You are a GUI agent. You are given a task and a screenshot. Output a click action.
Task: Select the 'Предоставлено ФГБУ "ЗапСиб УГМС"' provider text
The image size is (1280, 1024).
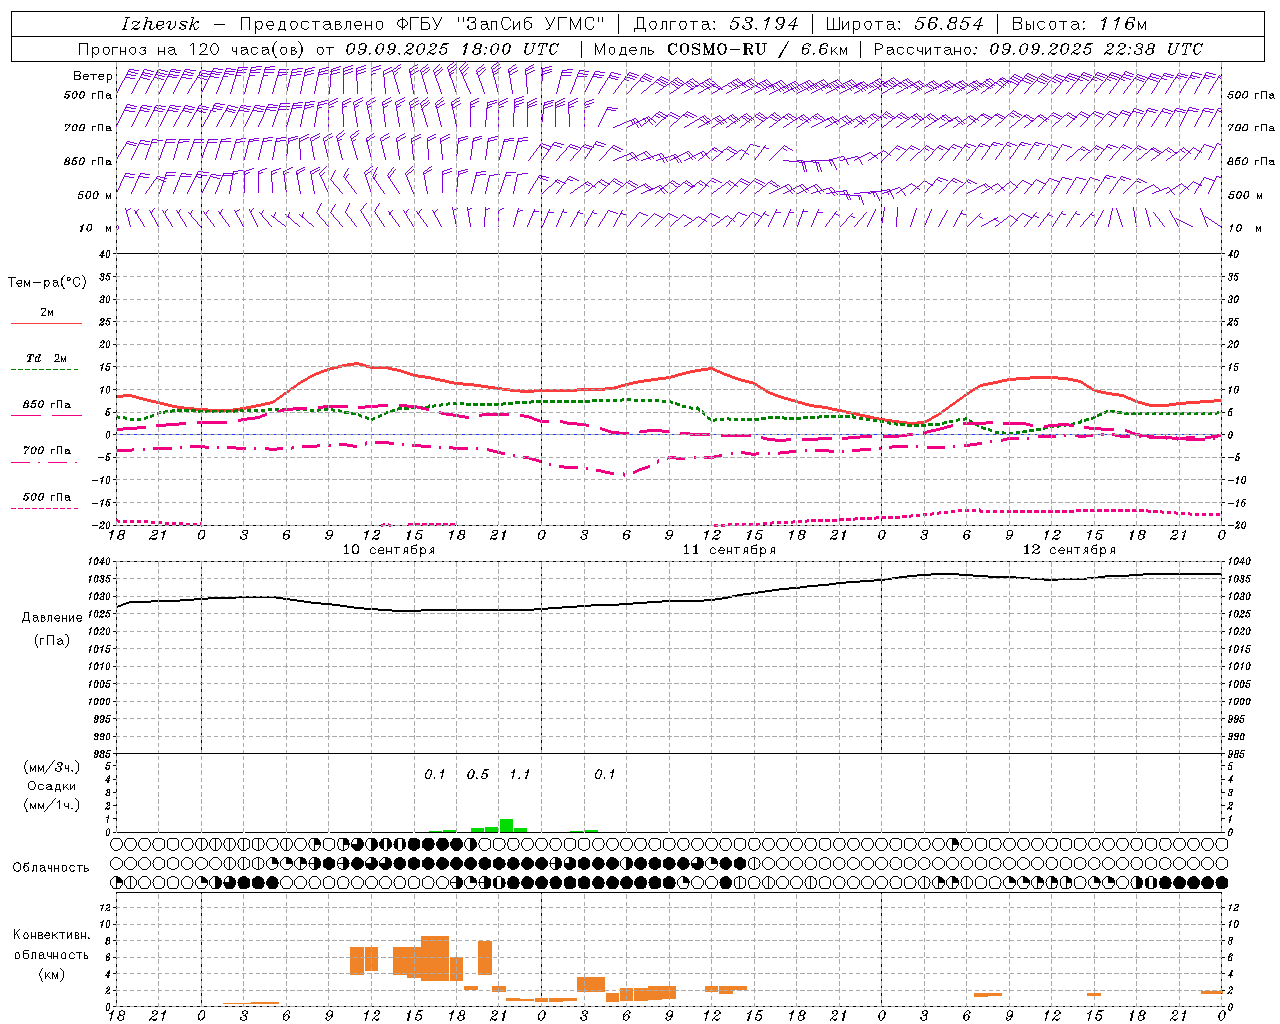423,24
